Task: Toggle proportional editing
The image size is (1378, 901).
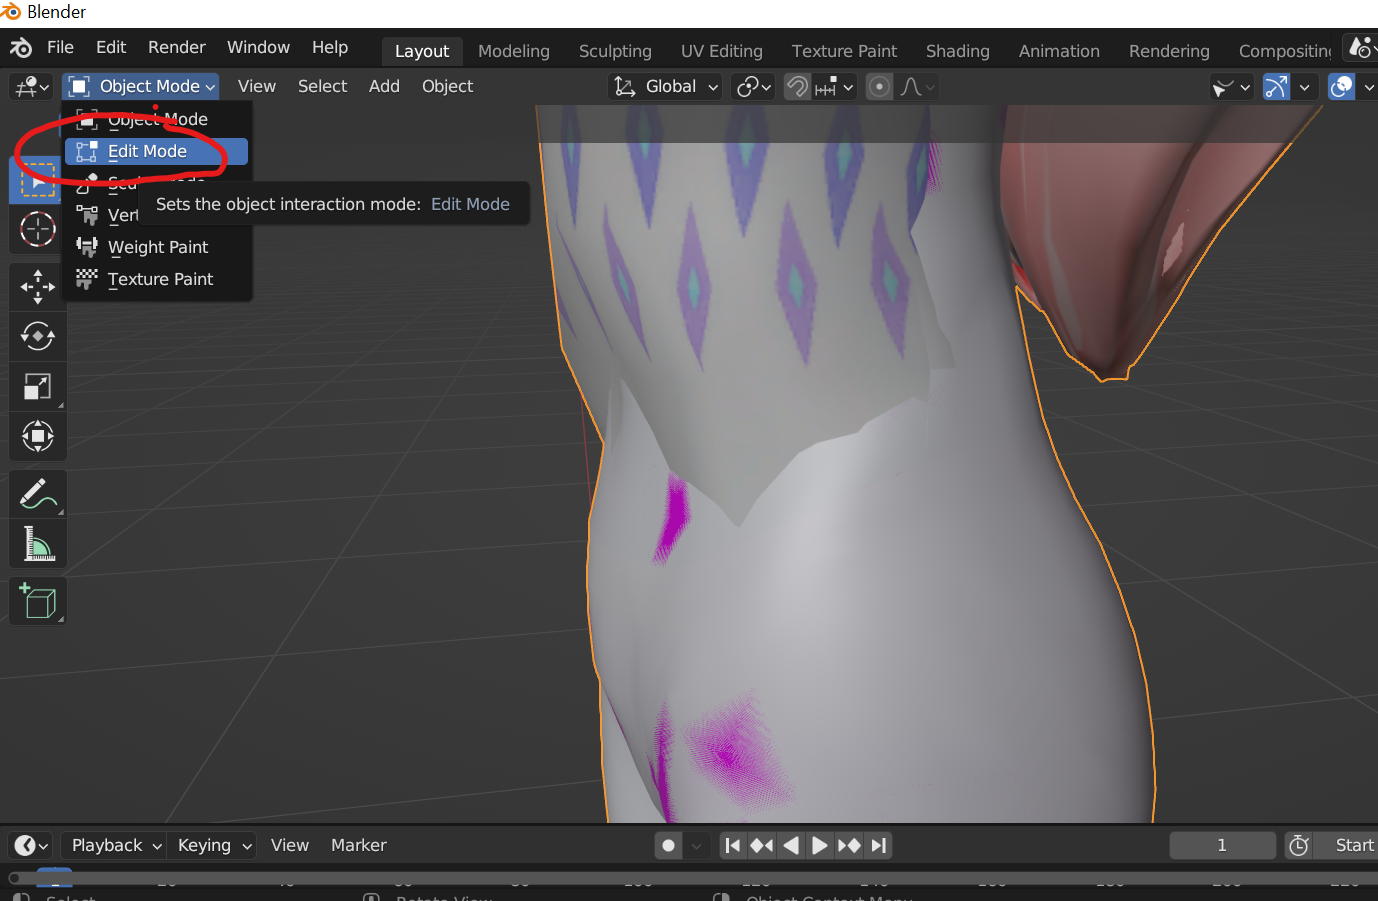Action: 879,87
